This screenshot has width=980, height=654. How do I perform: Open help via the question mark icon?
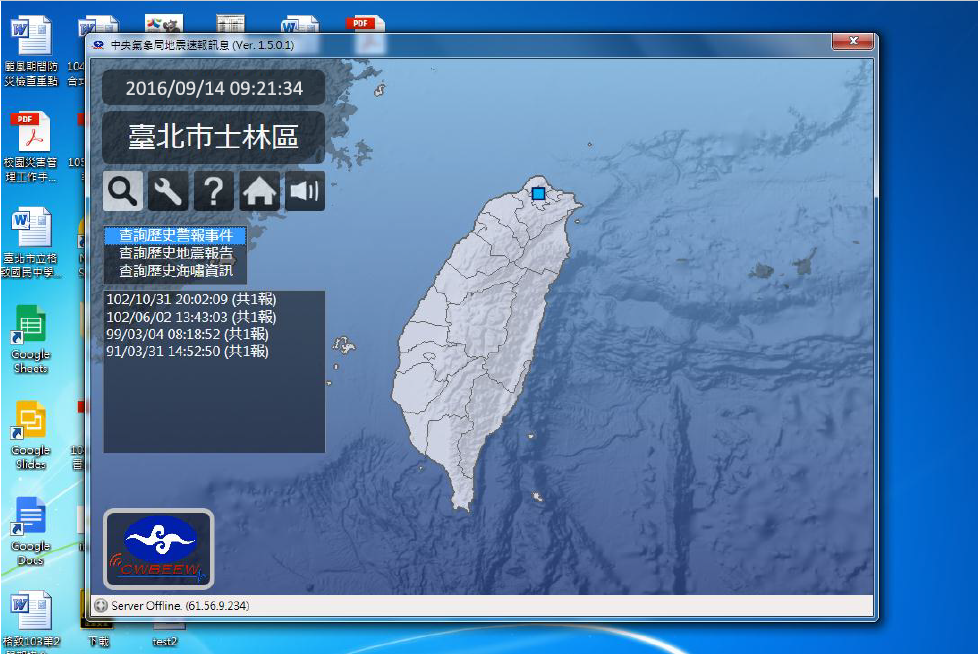click(214, 191)
